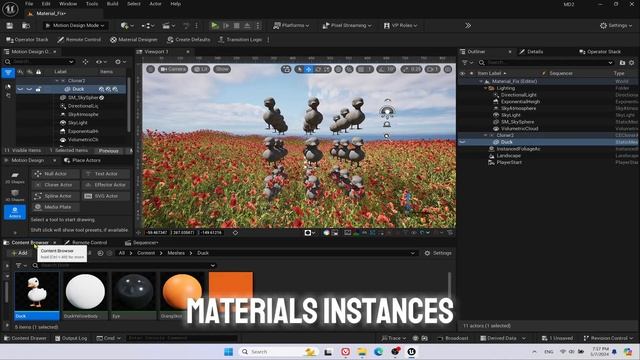The width and height of the screenshot is (640, 360).
Task: Switch to Place Actors tab
Action: coord(82,160)
